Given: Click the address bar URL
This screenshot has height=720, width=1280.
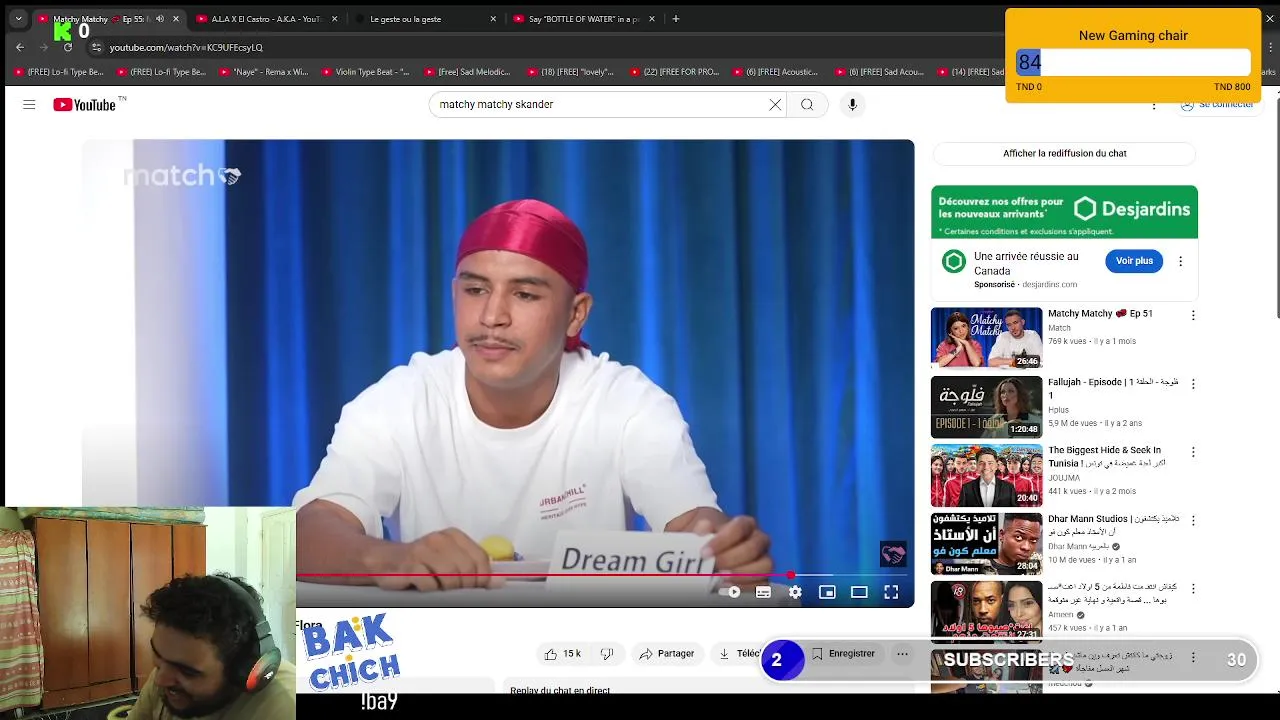Looking at the screenshot, I should (186, 47).
